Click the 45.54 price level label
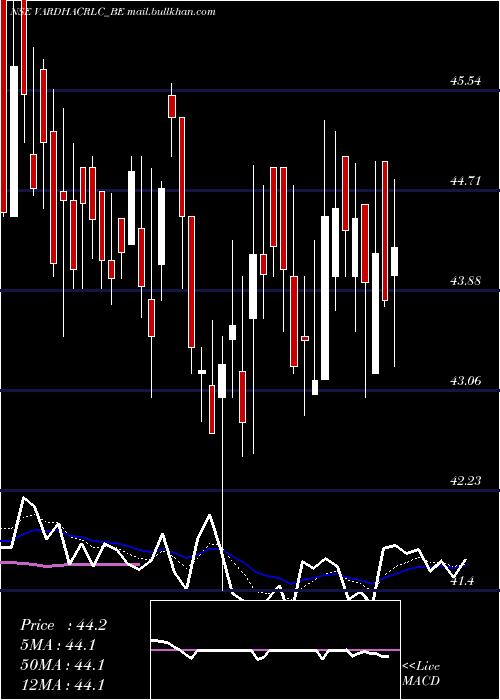 click(x=466, y=81)
